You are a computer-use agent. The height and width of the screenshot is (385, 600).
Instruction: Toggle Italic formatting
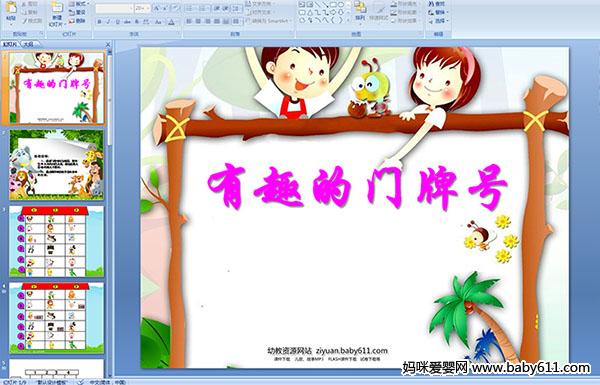pyautogui.click(x=108, y=22)
